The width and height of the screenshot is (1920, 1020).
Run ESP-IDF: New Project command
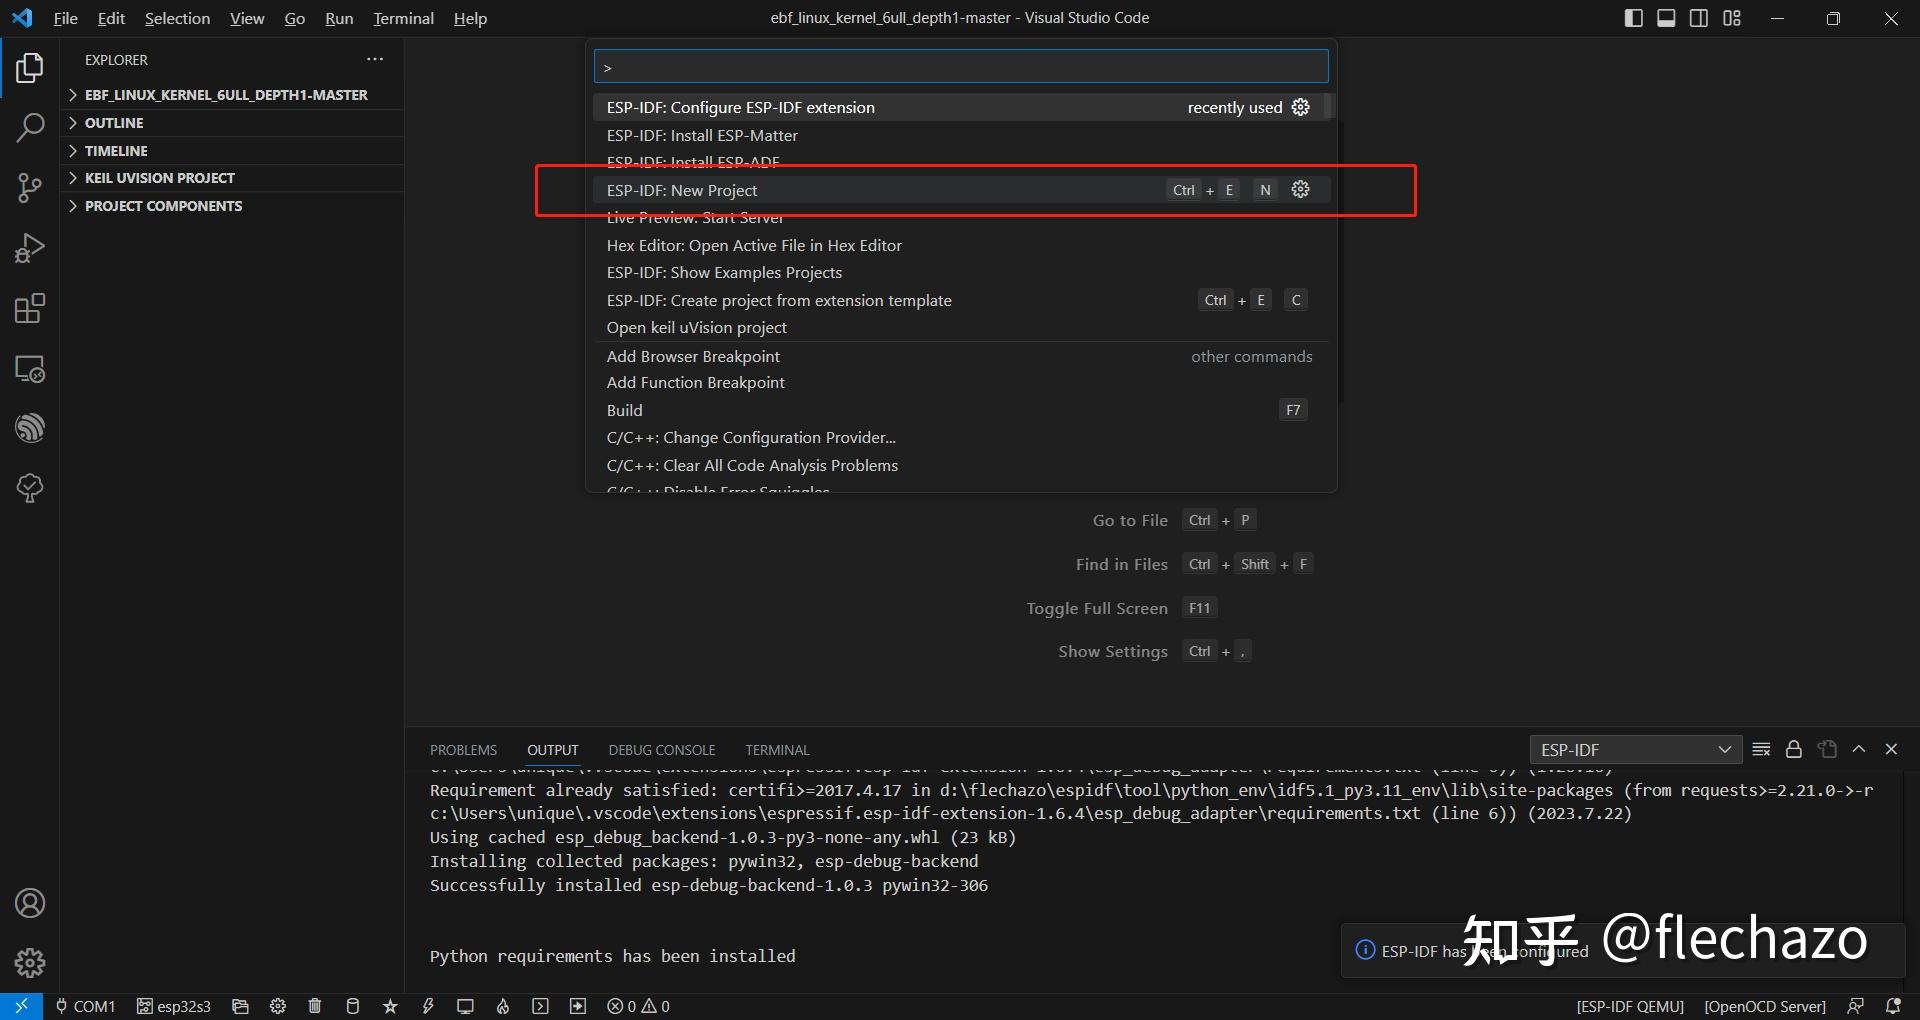coord(961,190)
